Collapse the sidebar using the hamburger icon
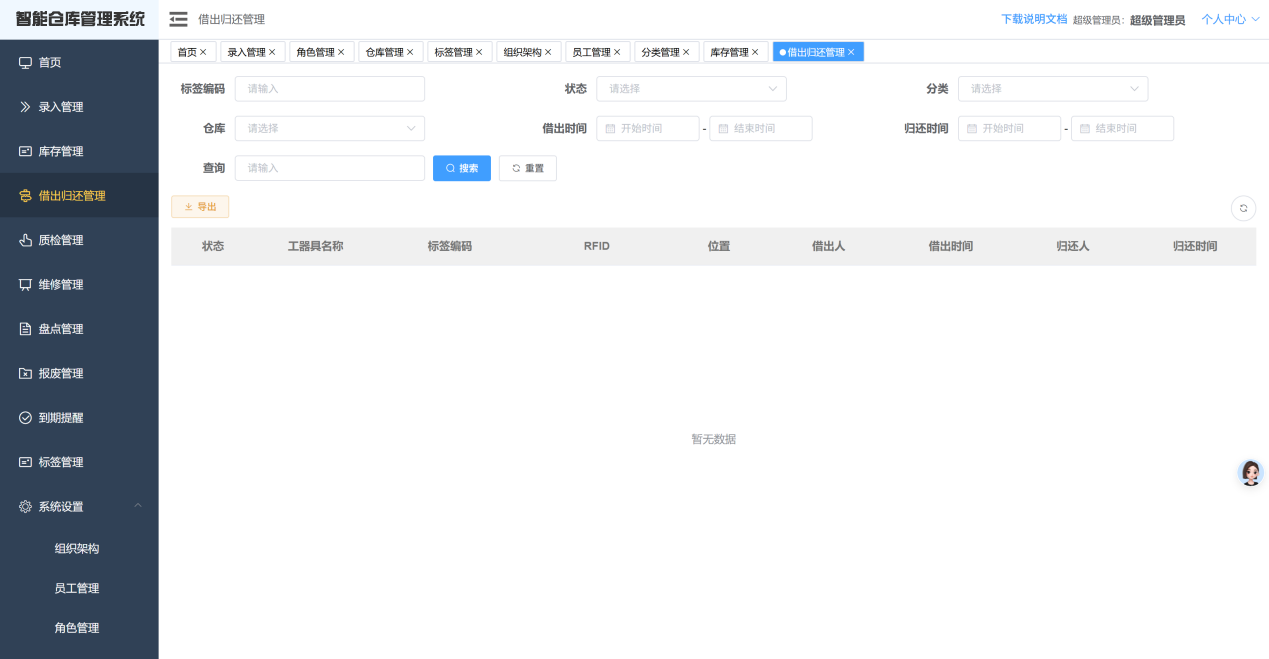 177,18
